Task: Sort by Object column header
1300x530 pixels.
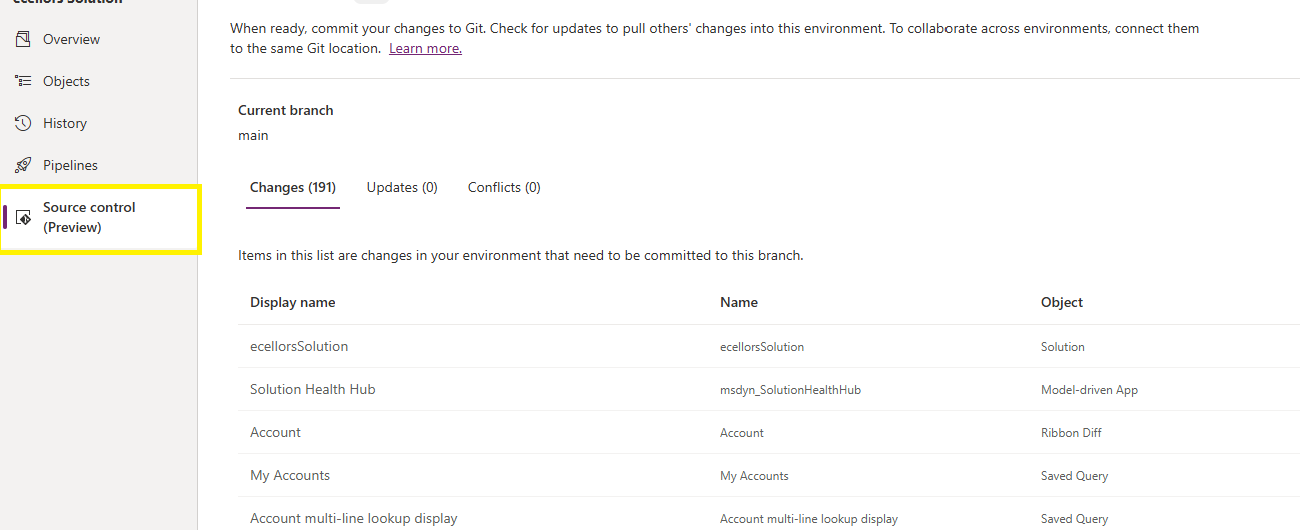Action: [x=1062, y=302]
